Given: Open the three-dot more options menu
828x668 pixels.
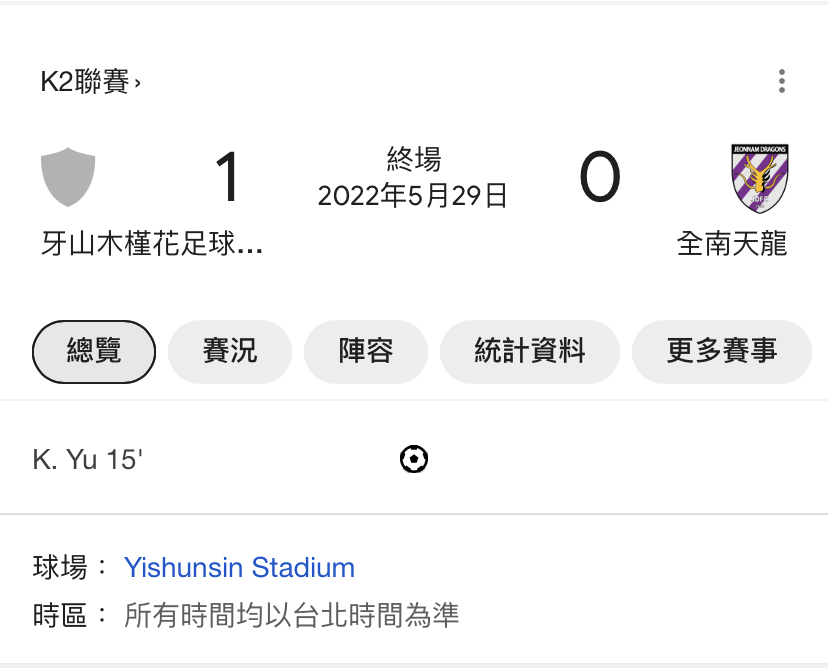Looking at the screenshot, I should 782,81.
